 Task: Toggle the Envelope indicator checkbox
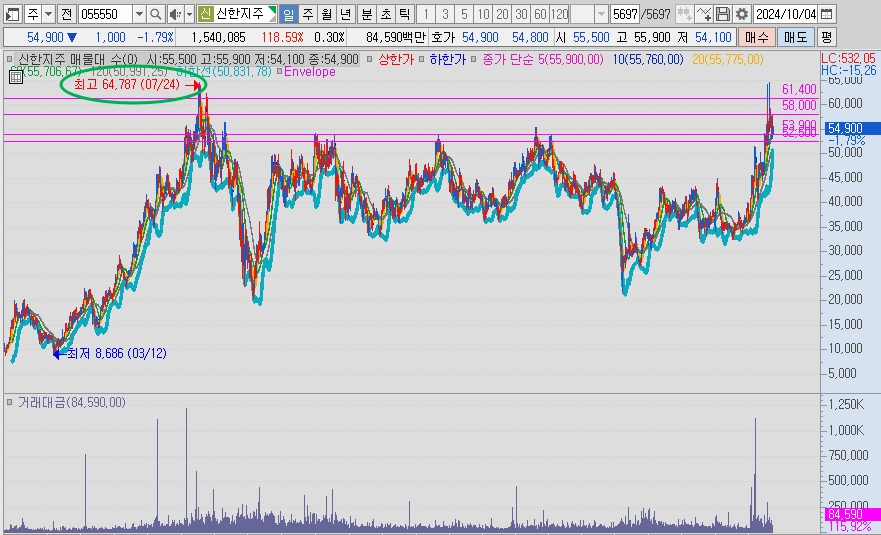(x=279, y=71)
